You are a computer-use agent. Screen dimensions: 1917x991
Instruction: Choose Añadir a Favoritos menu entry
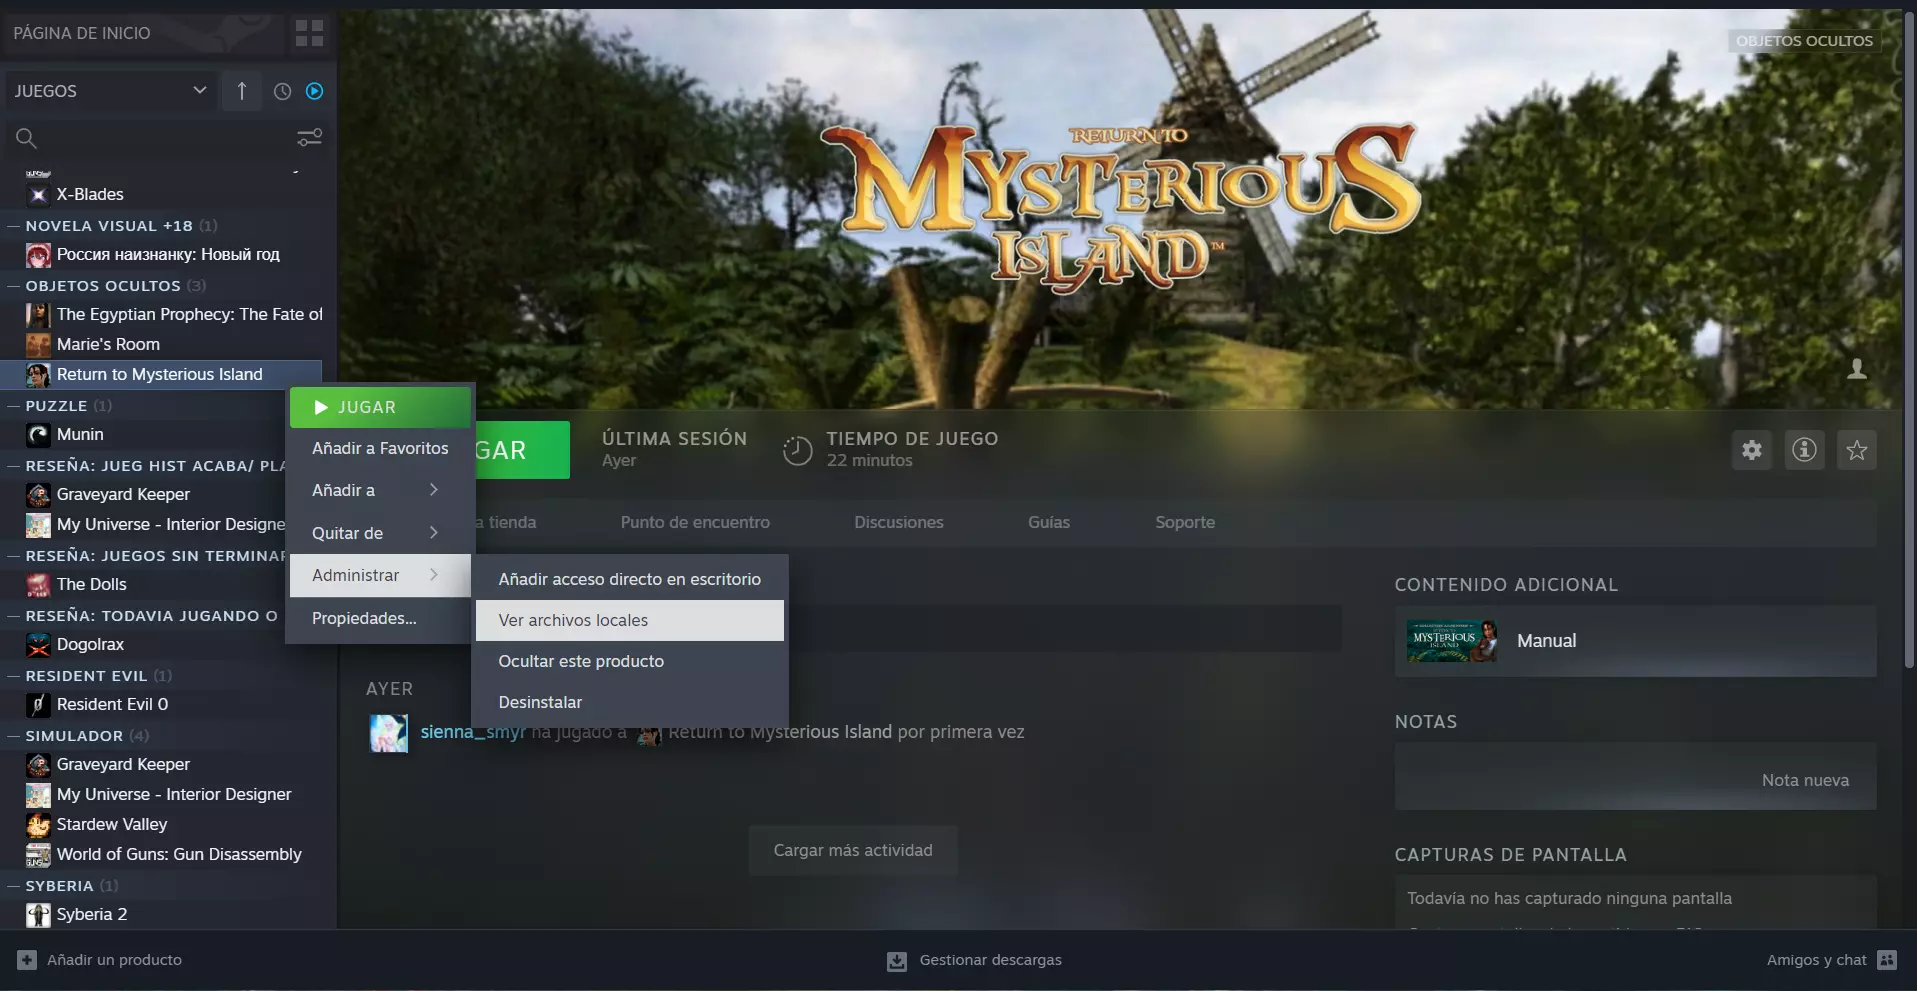[x=380, y=448]
